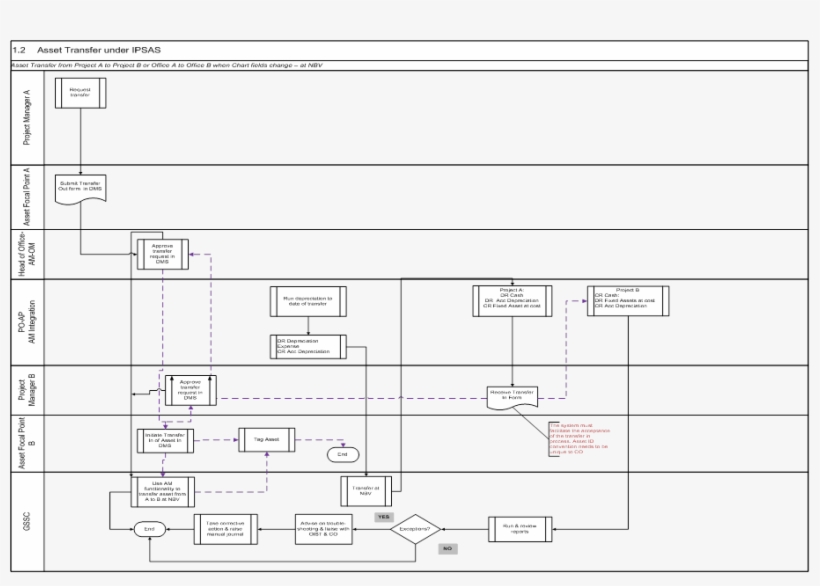820x586 pixels.
Task: Click the Submit Transfer Out form document shape
Action: [79, 188]
